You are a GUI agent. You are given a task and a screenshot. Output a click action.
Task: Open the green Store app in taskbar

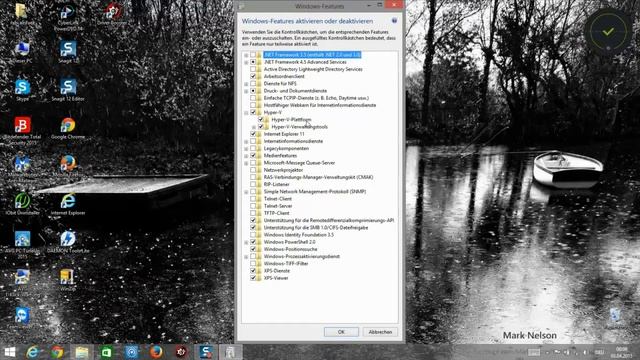coord(107,352)
